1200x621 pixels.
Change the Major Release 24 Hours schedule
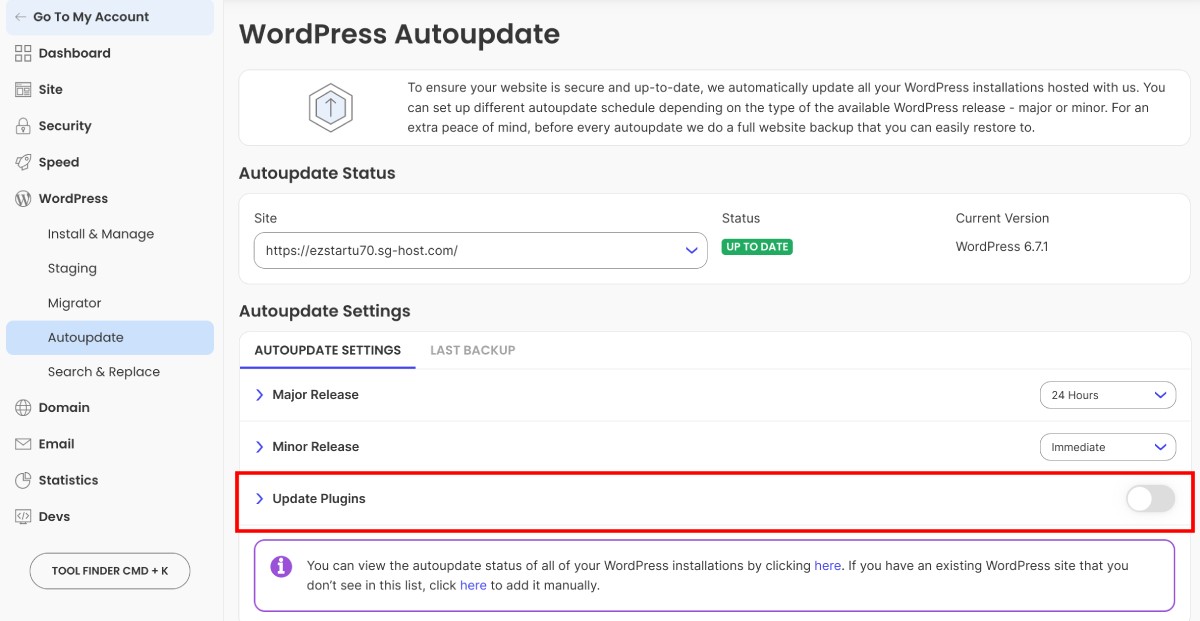pyautogui.click(x=1107, y=395)
